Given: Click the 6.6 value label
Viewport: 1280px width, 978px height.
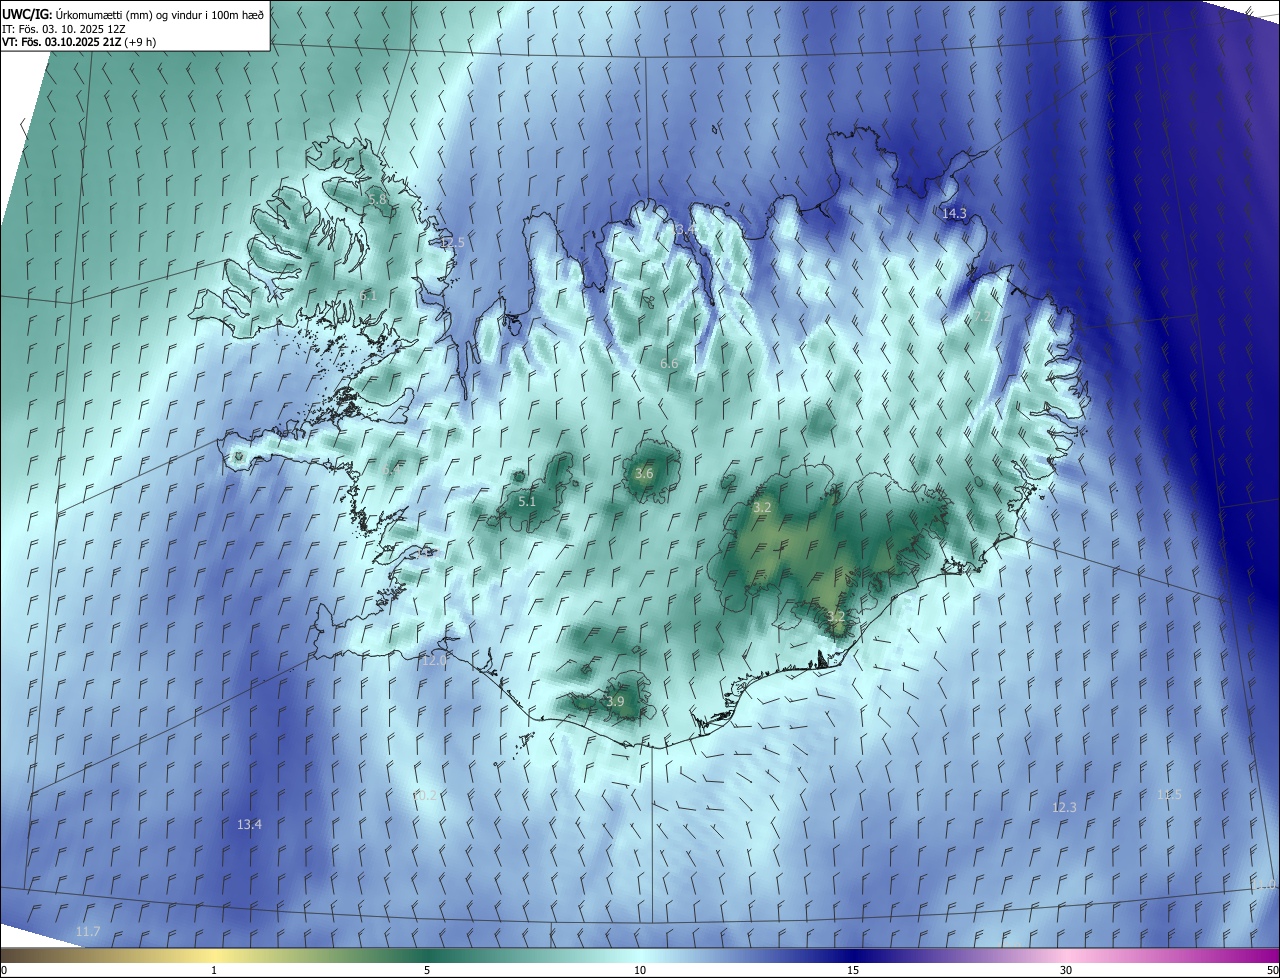Looking at the screenshot, I should click(669, 363).
